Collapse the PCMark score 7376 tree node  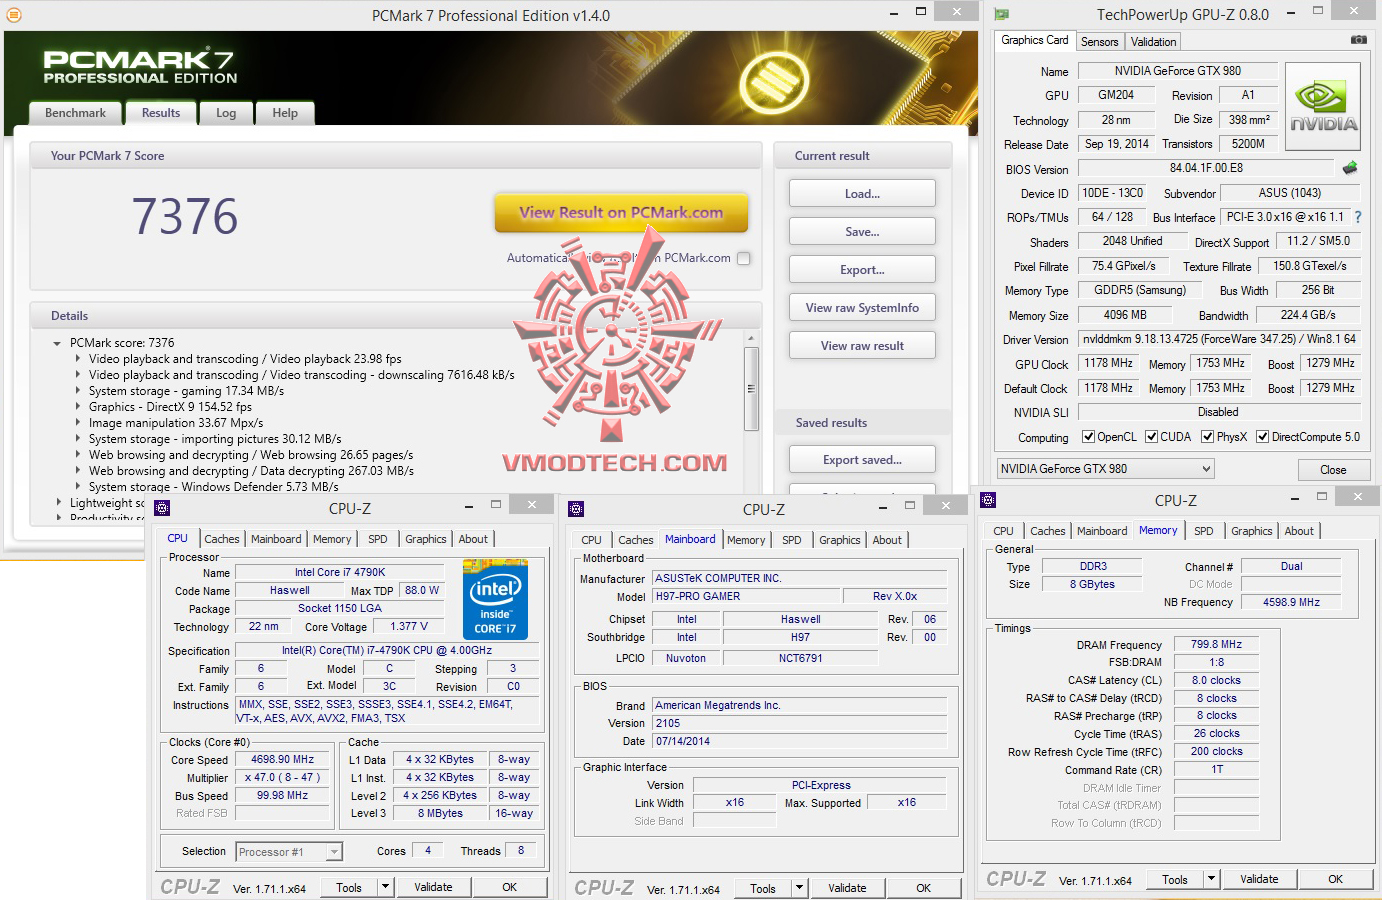coord(57,343)
